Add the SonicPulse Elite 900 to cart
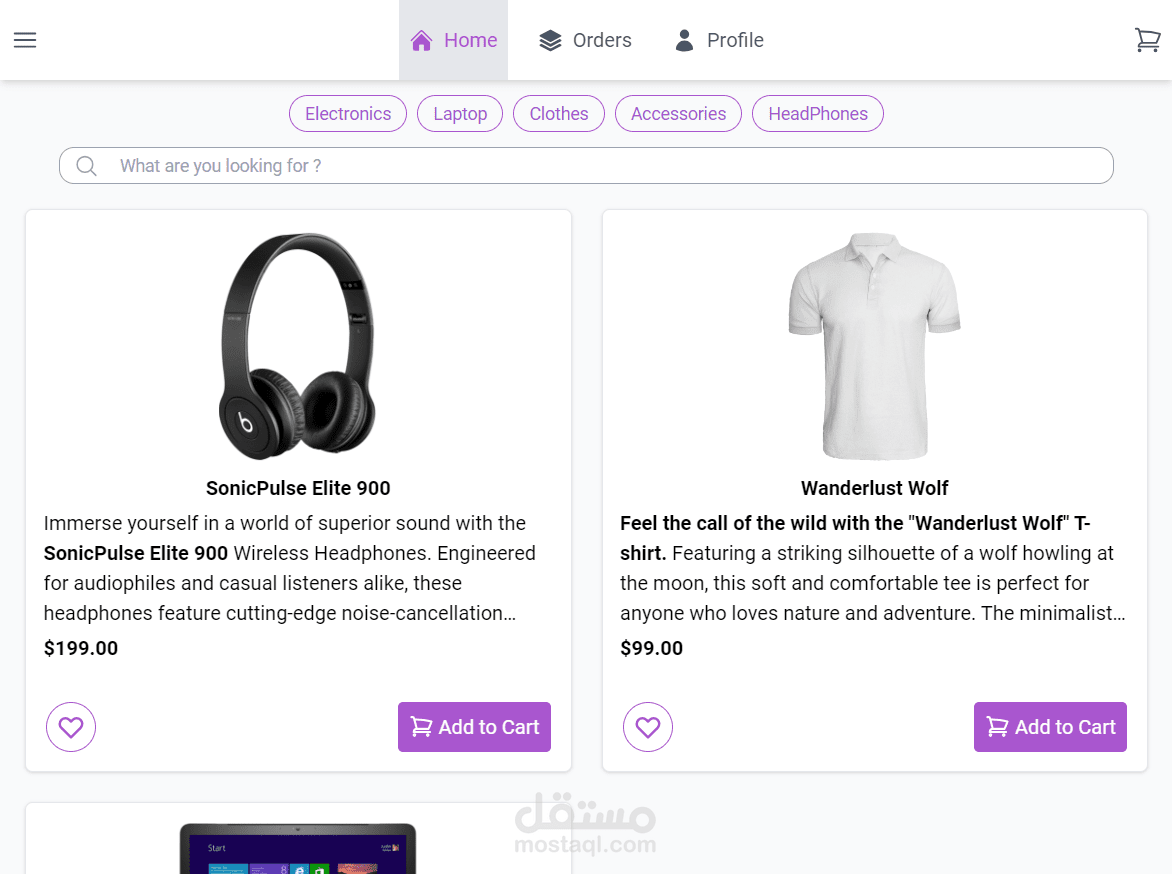Viewport: 1172px width, 874px height. (x=474, y=727)
